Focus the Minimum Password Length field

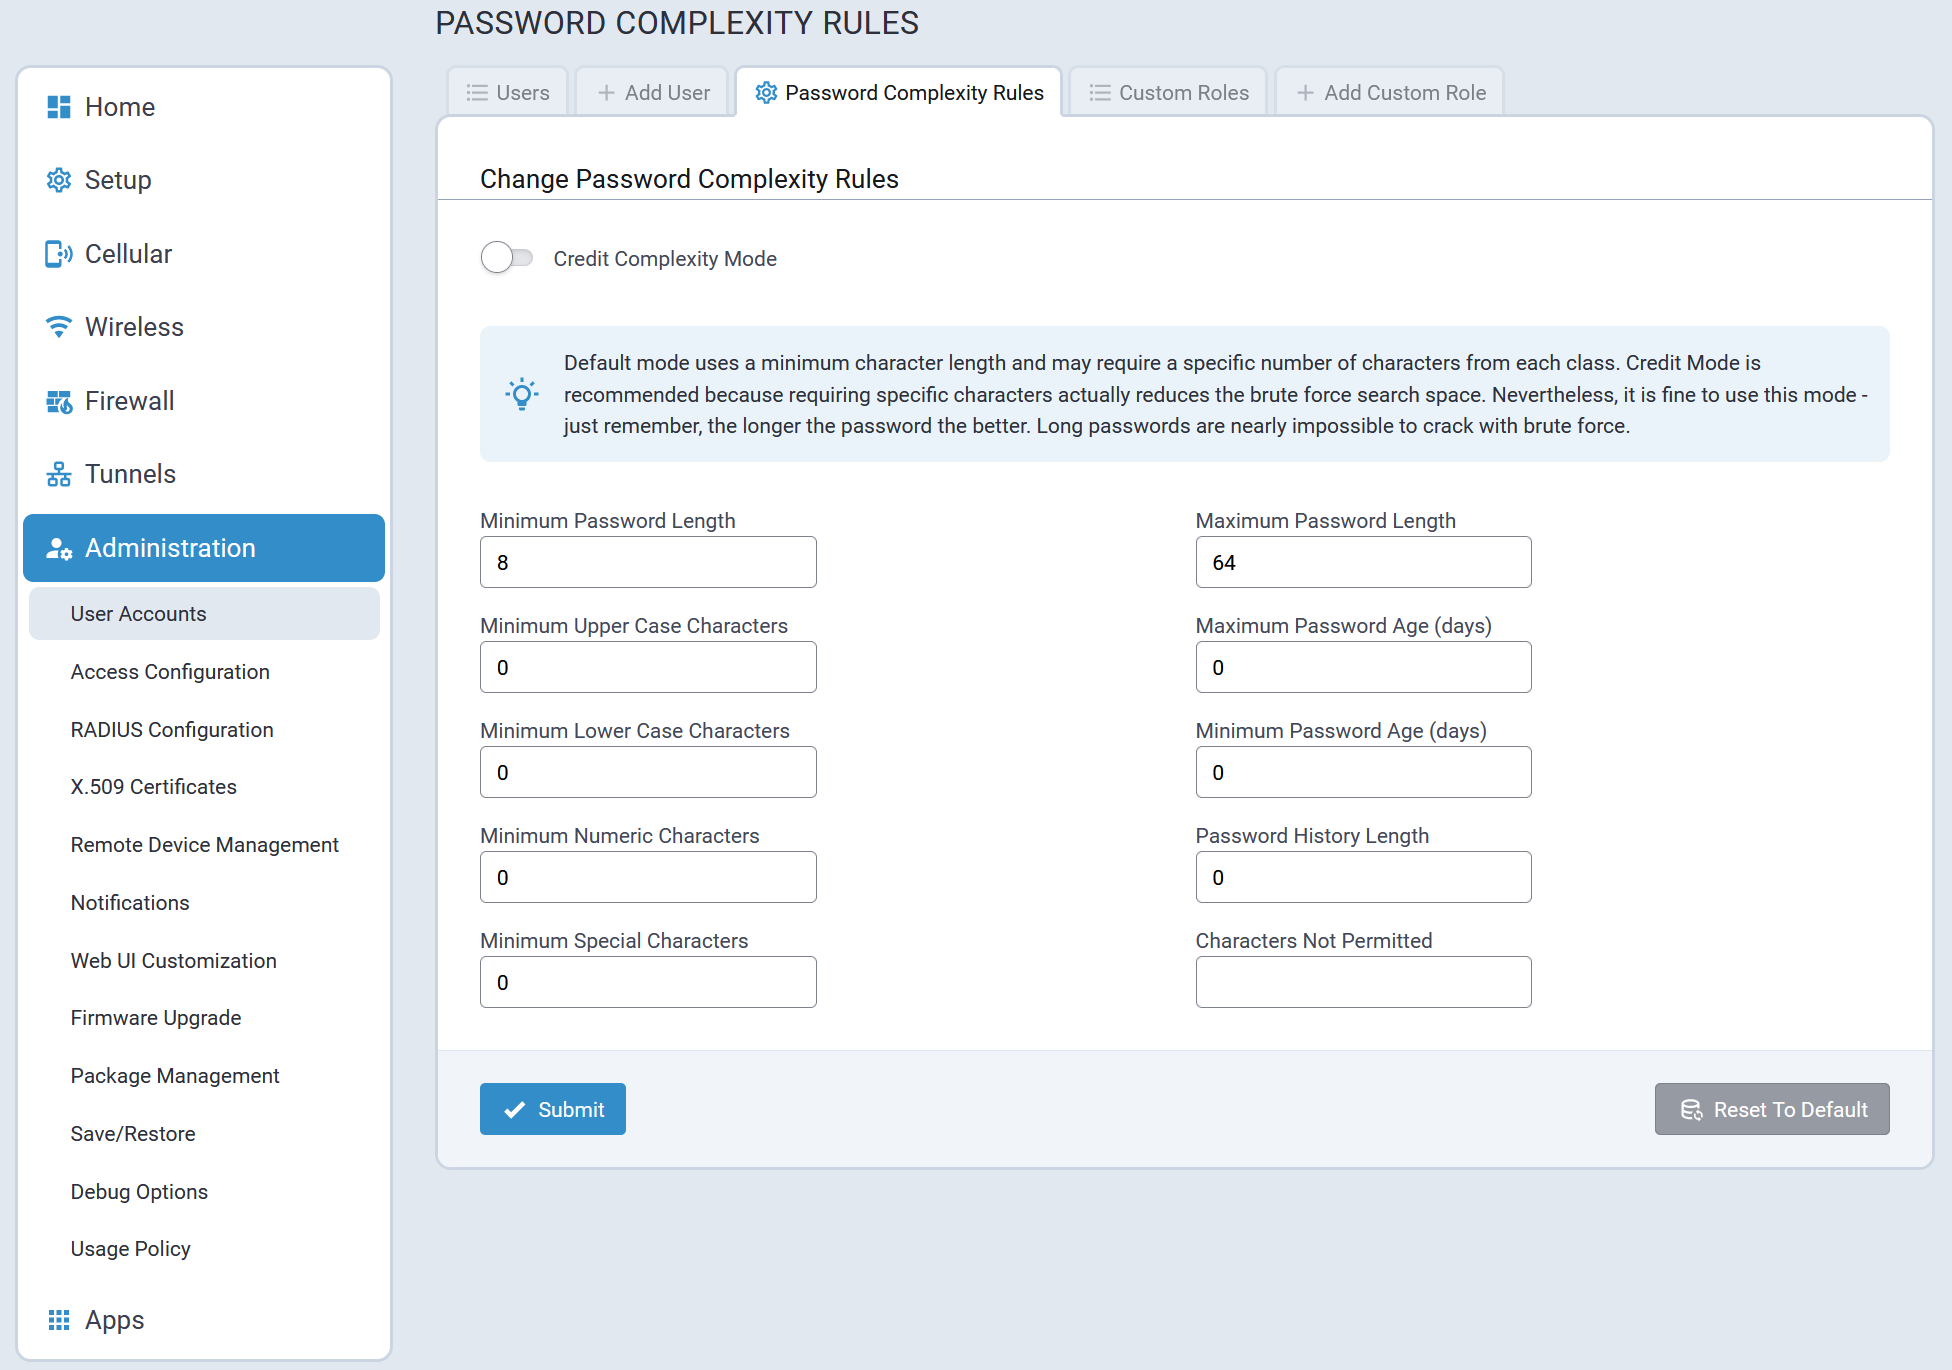coord(648,562)
